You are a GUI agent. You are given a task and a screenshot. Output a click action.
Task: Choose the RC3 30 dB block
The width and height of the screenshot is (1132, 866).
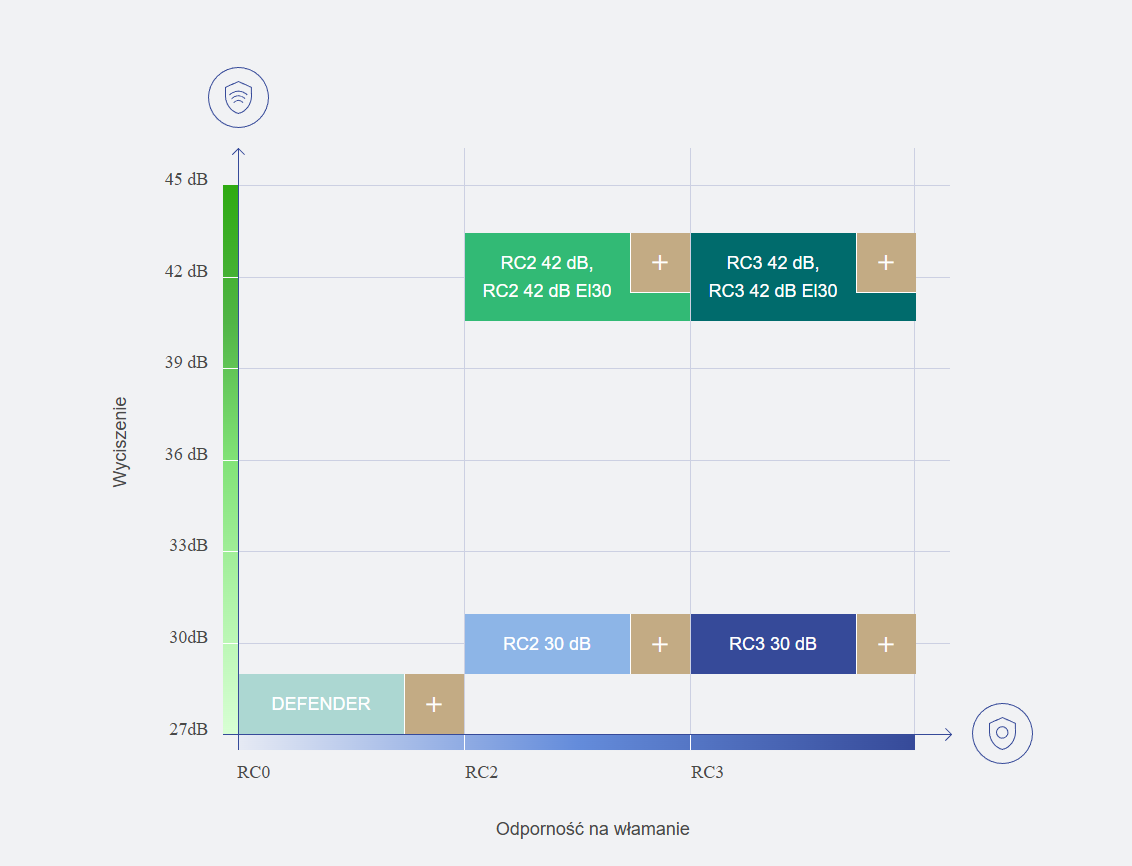pyautogui.click(x=773, y=644)
